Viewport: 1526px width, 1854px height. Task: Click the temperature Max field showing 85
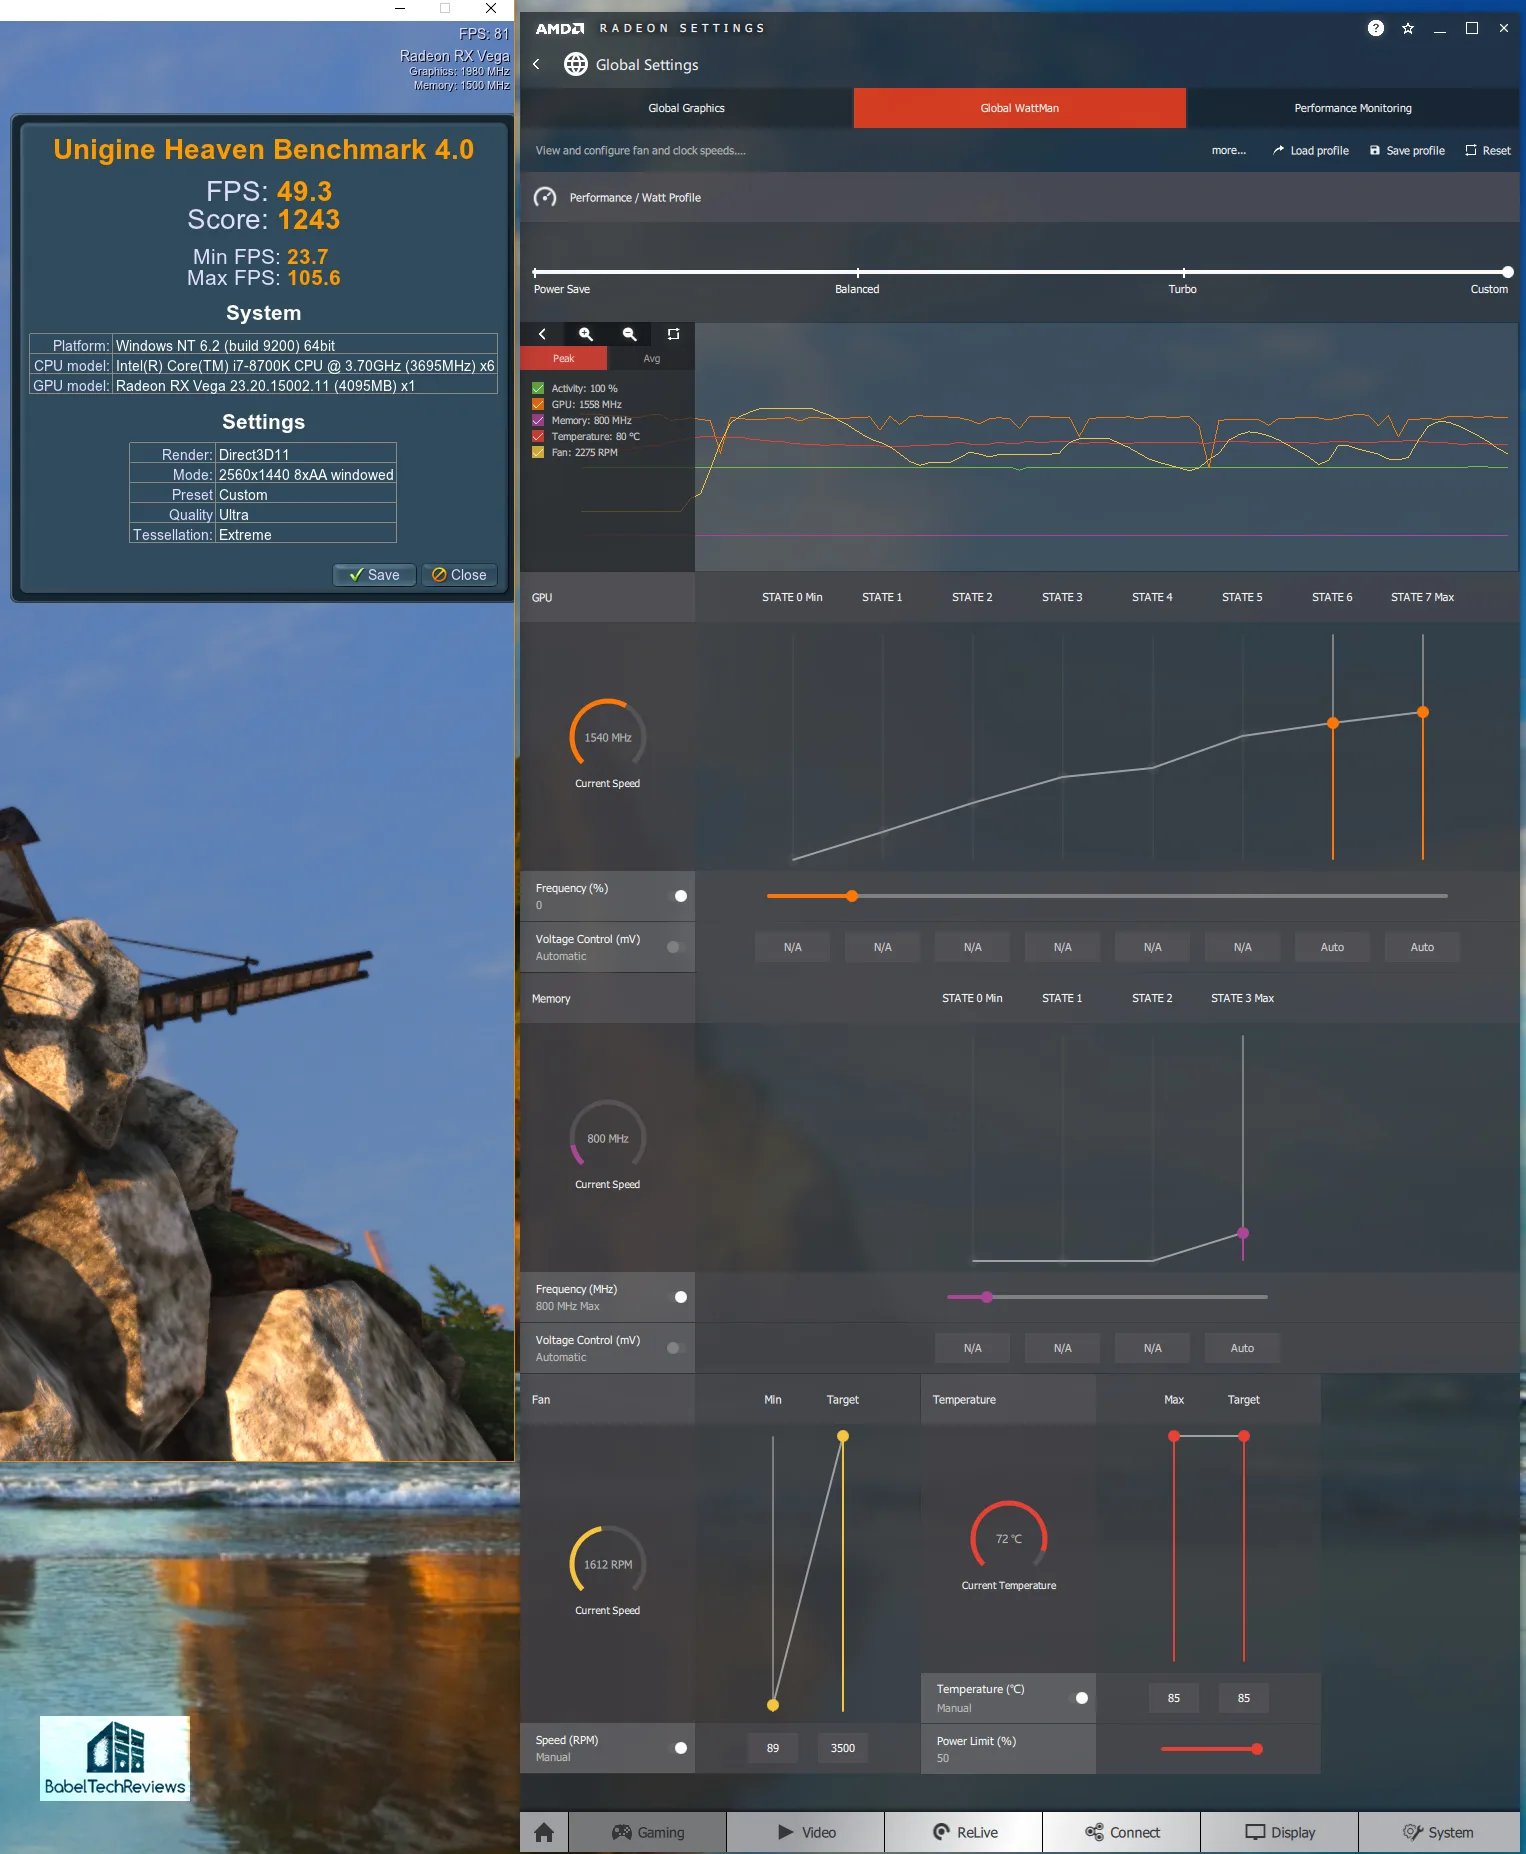(1174, 1698)
